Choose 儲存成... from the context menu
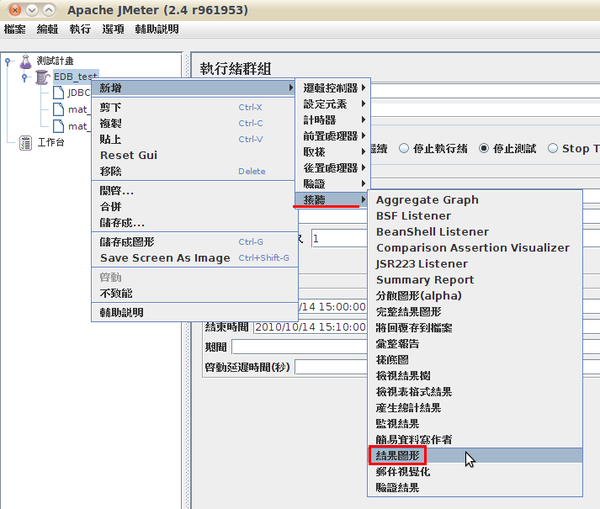 coord(194,223)
